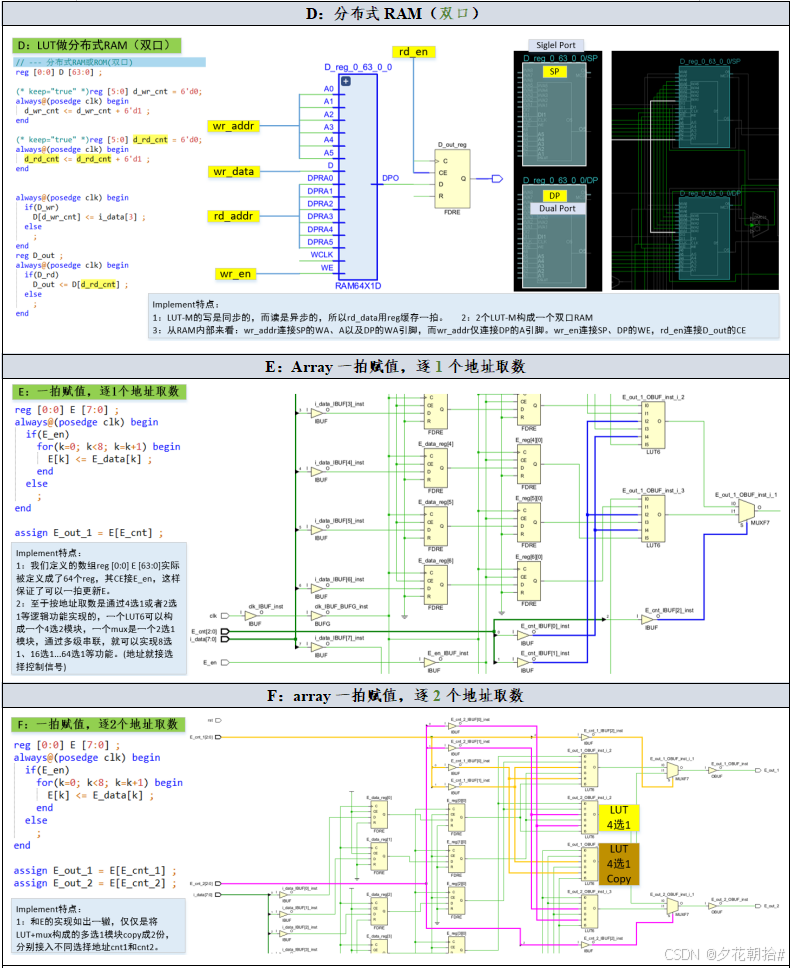The height and width of the screenshot is (968, 792).
Task: Click the E_cnt_IBUF[2]_inst buffer symbol
Action: (648, 619)
